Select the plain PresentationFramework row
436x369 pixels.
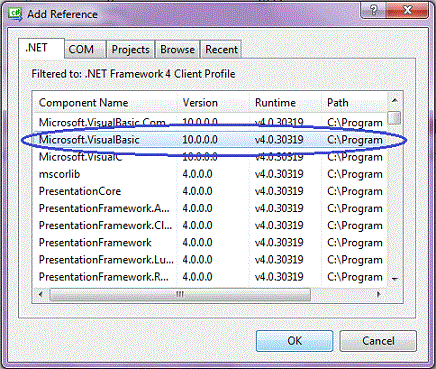[x=210, y=242]
